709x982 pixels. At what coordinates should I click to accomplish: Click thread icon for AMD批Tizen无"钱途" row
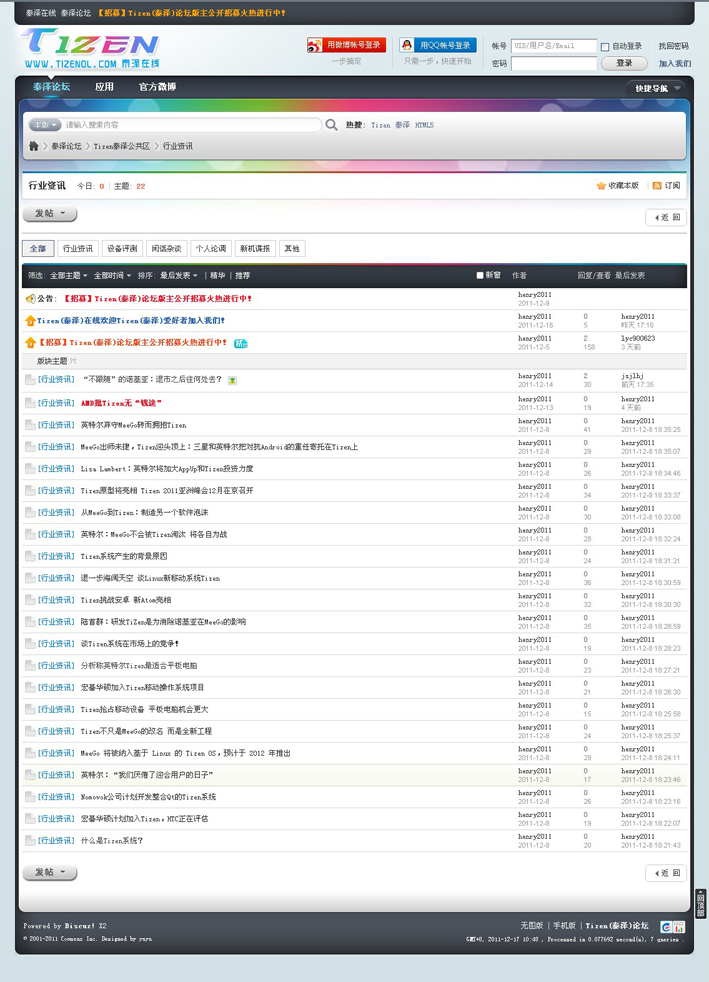tap(29, 403)
